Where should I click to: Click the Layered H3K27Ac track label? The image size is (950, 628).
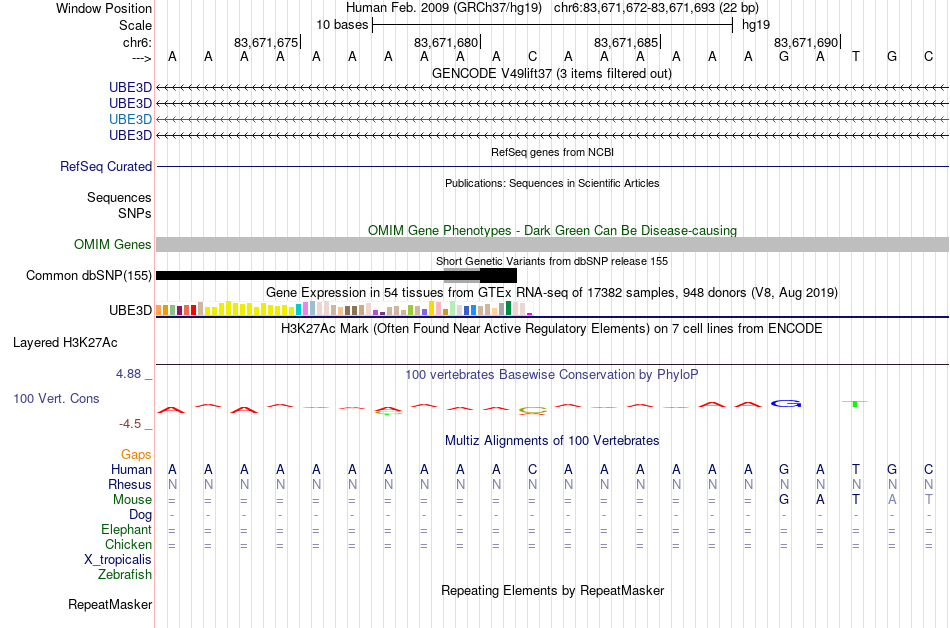(65, 343)
